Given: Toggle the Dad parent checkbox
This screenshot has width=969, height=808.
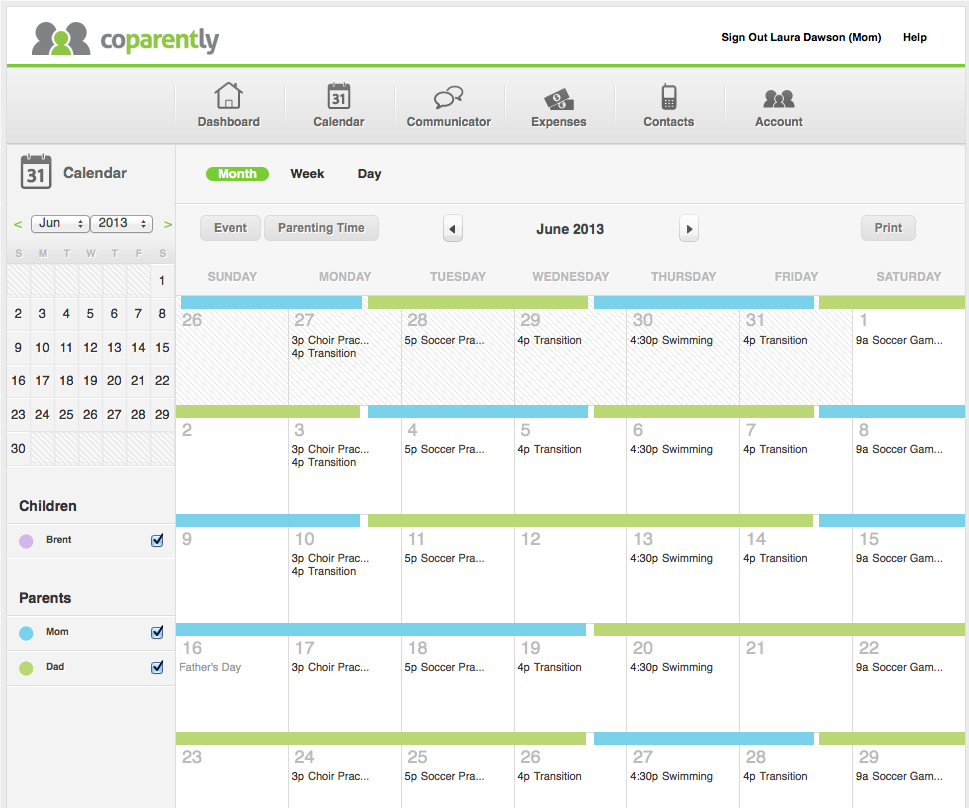Looking at the screenshot, I should pyautogui.click(x=157, y=667).
